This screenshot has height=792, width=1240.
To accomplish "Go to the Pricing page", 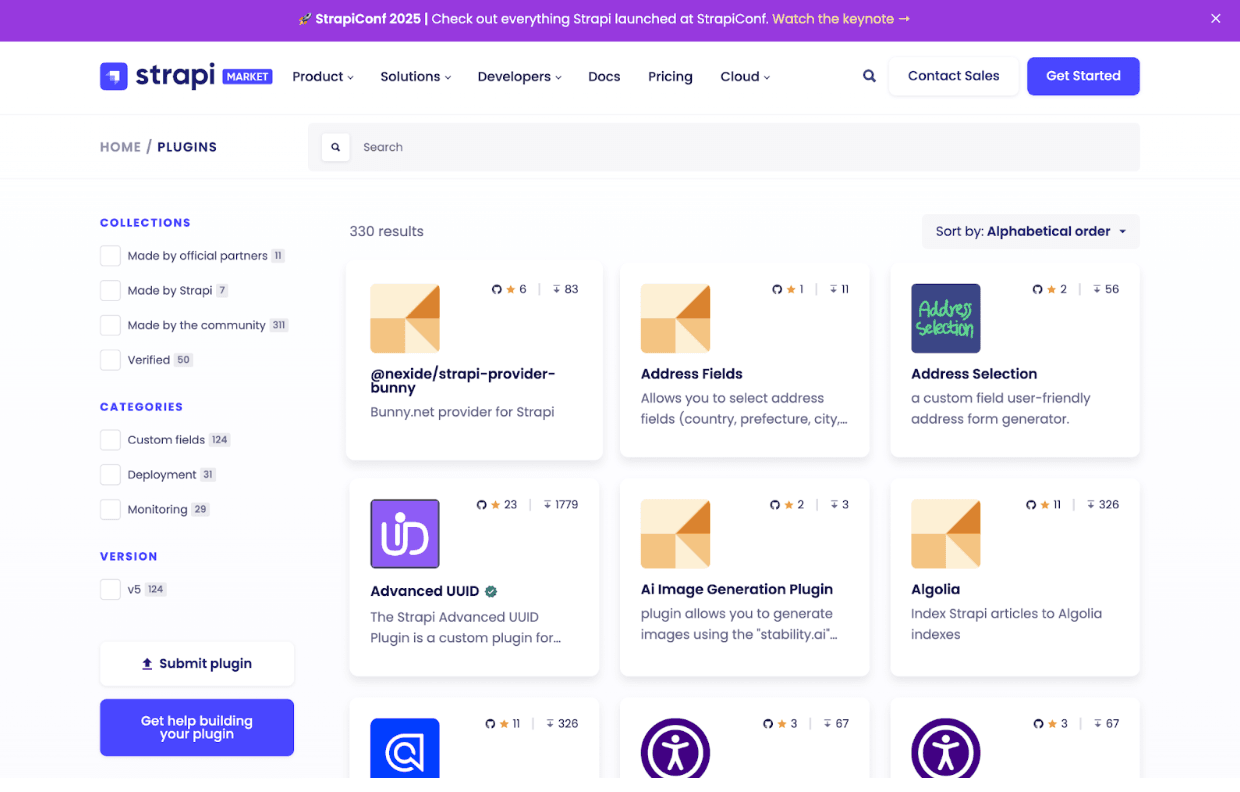I will pyautogui.click(x=670, y=77).
